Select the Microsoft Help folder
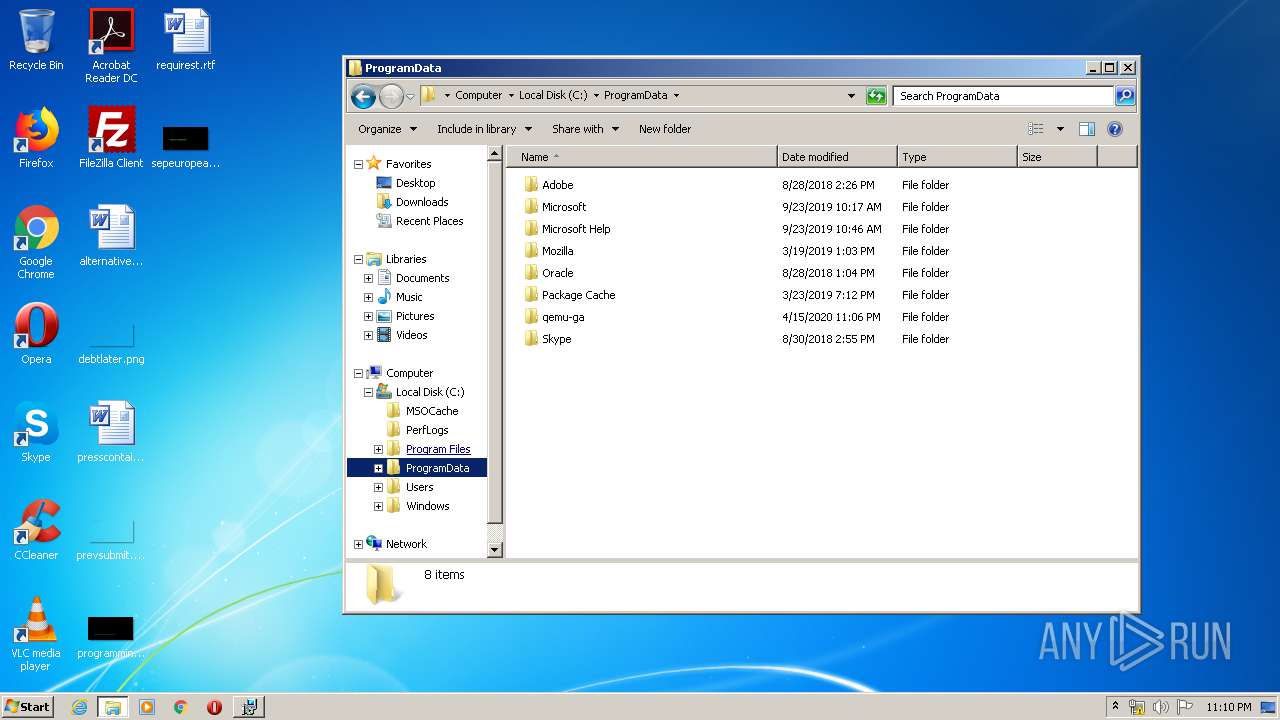The height and width of the screenshot is (720, 1280). click(576, 229)
